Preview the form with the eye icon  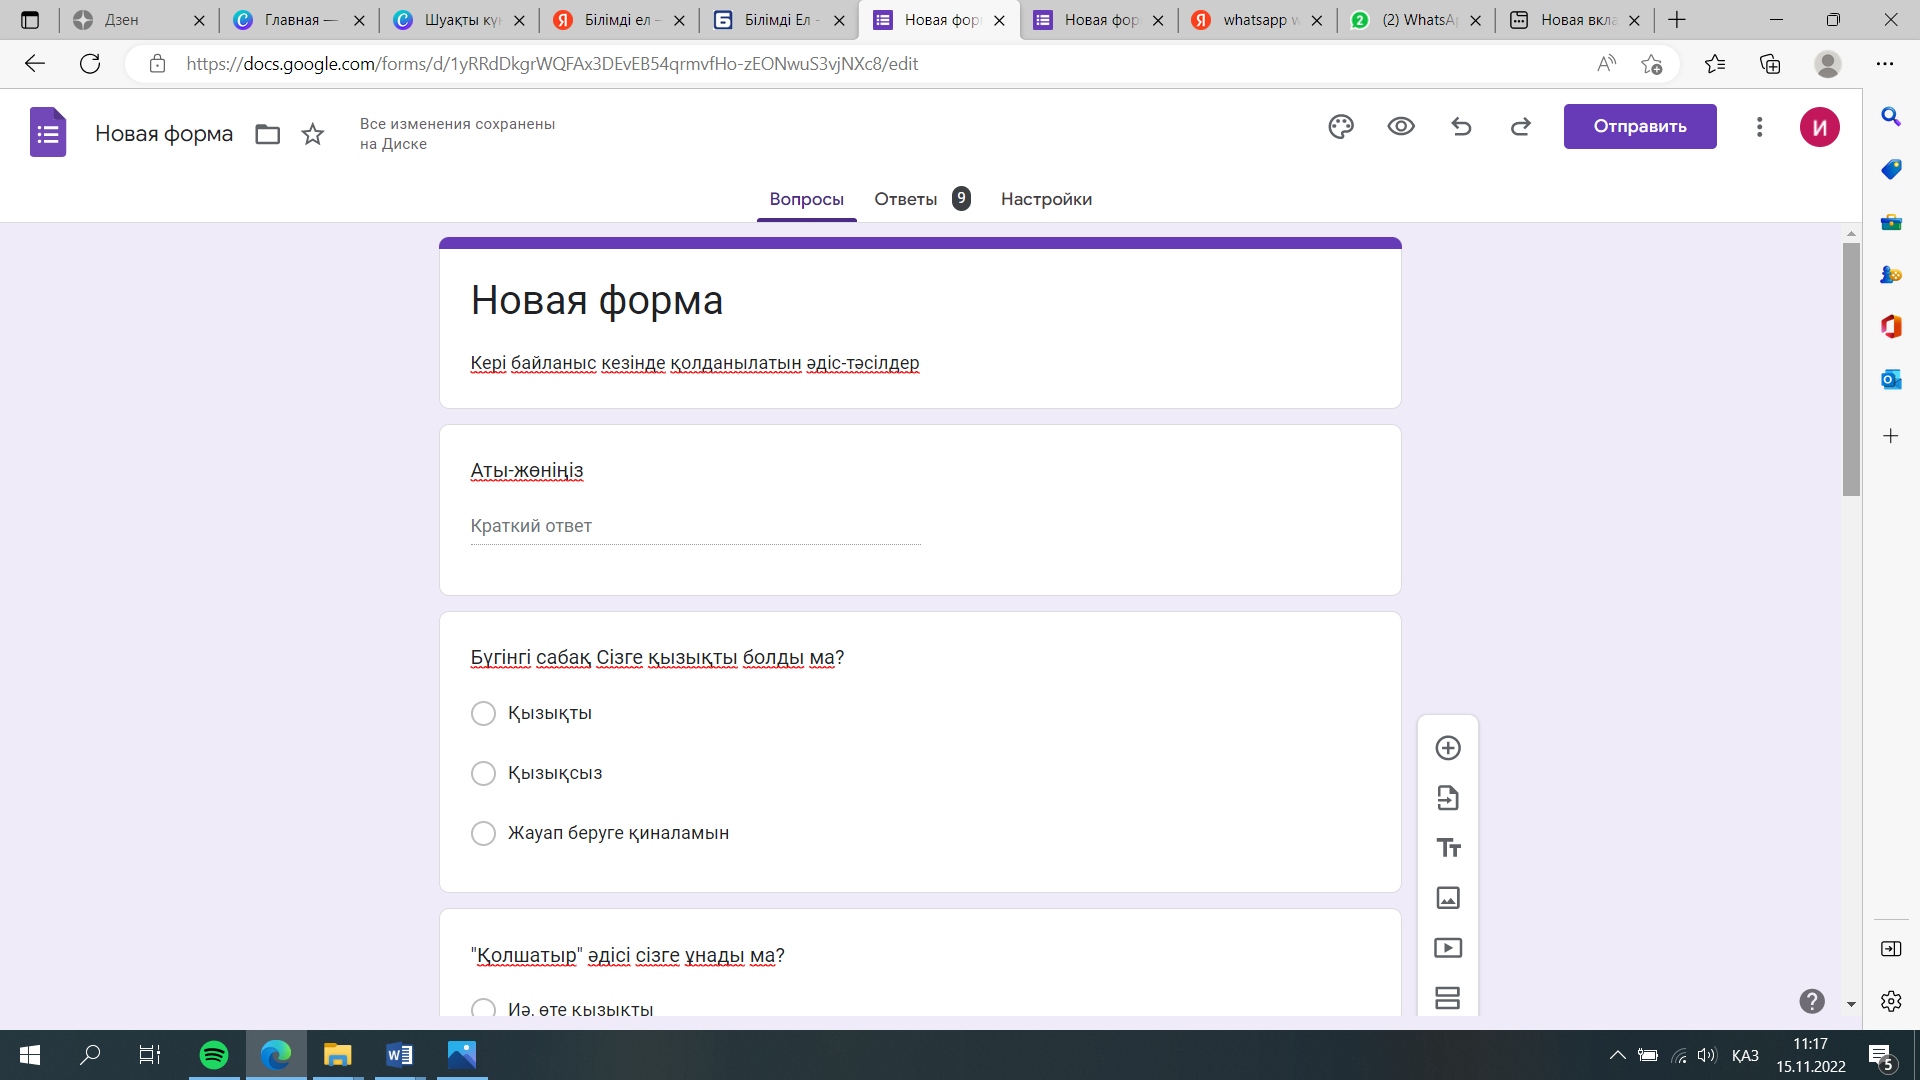[x=1401, y=127]
